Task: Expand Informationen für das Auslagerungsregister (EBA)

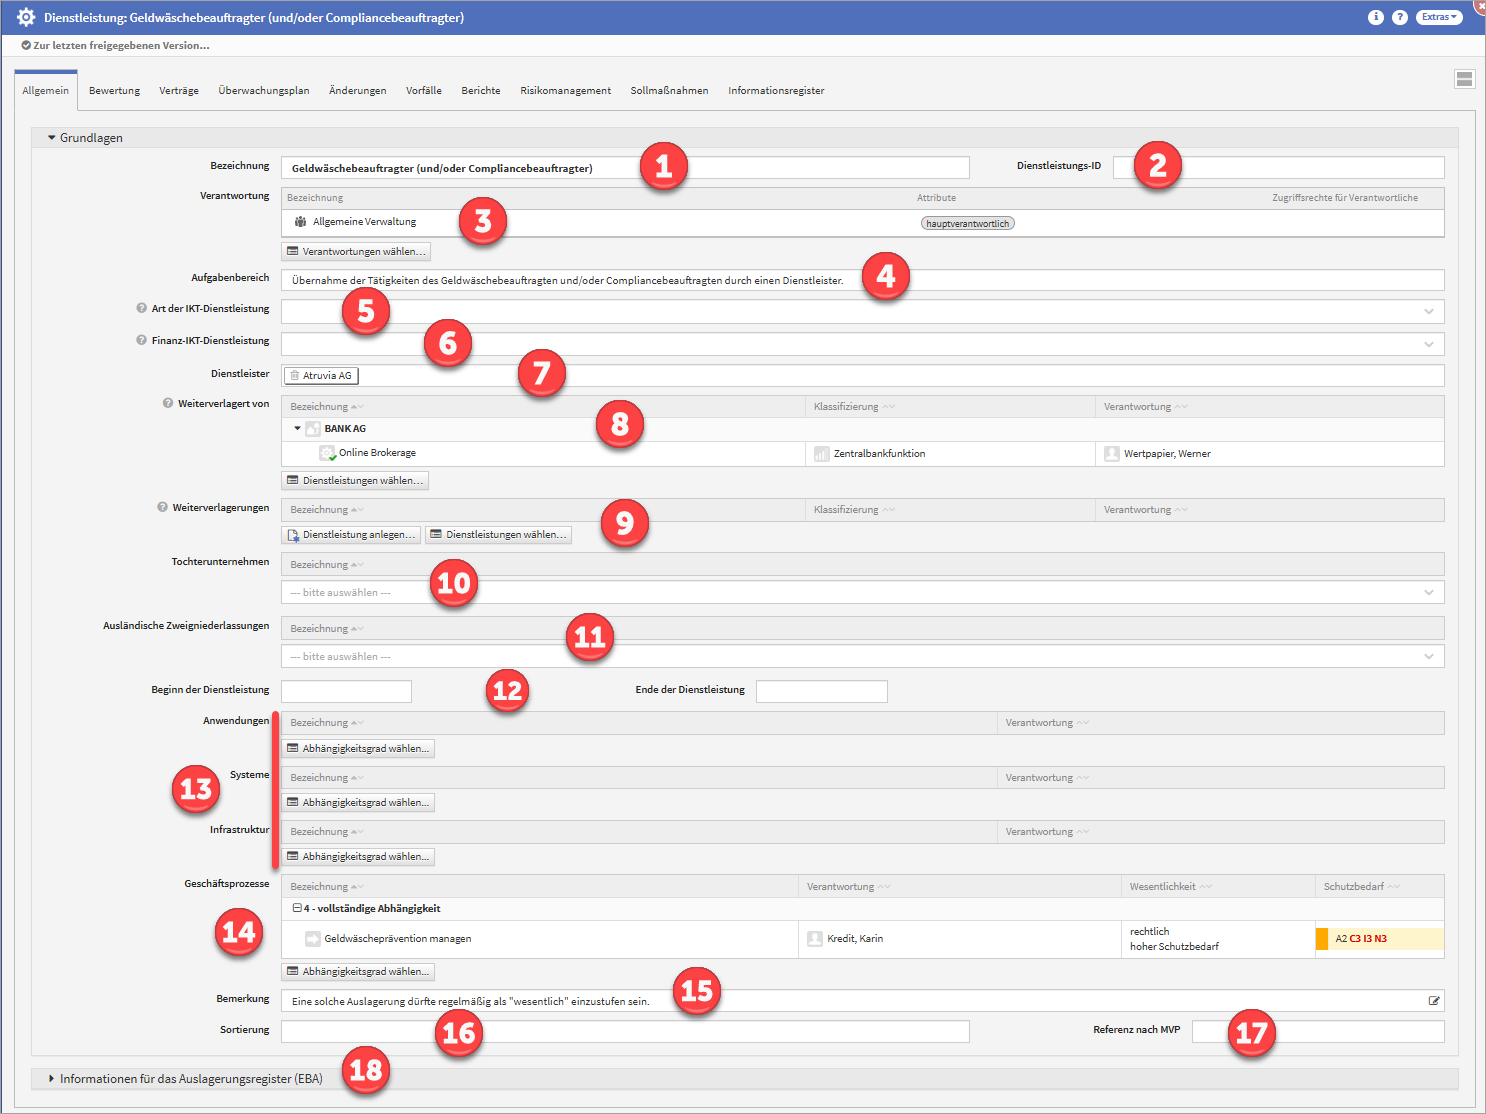Action: tap(52, 1079)
